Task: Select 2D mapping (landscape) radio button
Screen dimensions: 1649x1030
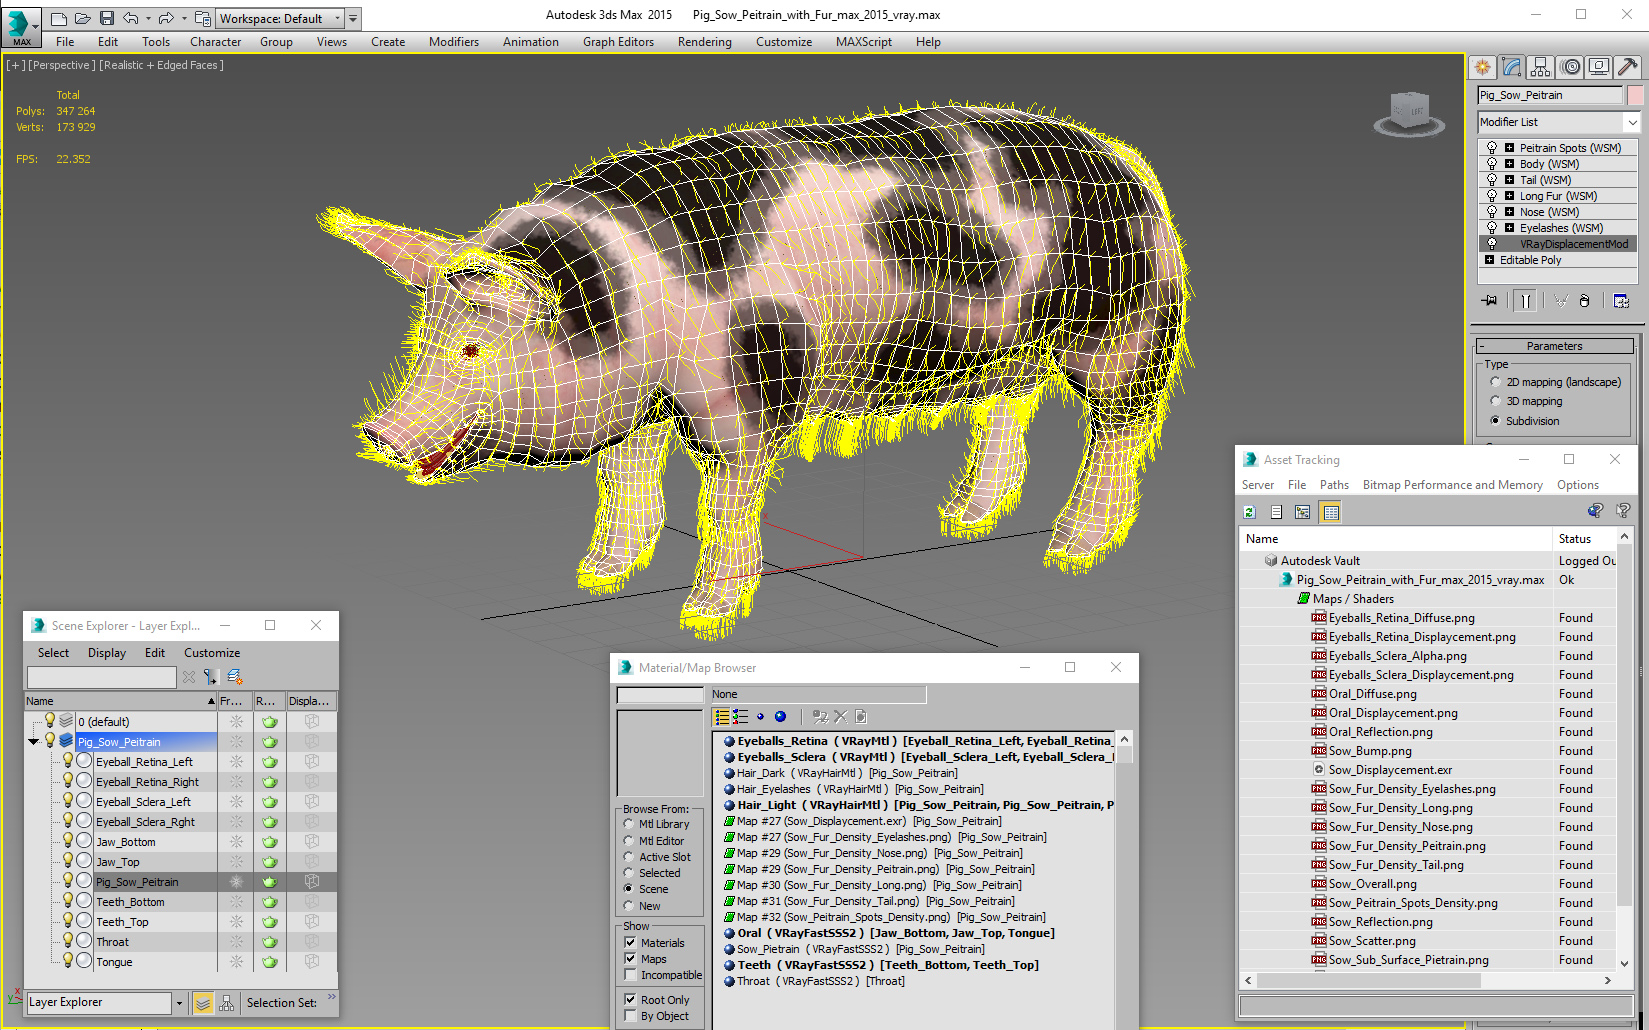Action: [x=1495, y=382]
